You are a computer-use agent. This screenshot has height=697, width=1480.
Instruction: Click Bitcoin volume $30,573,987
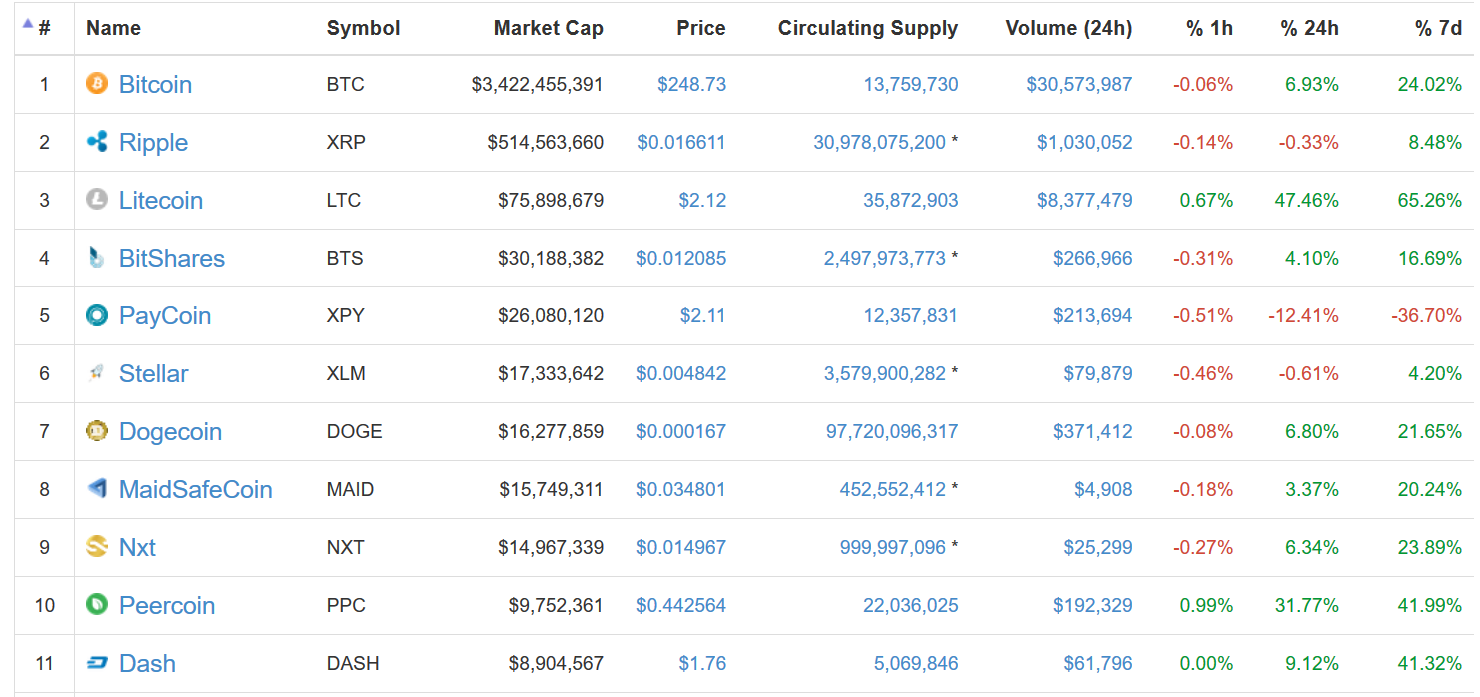[1079, 84]
